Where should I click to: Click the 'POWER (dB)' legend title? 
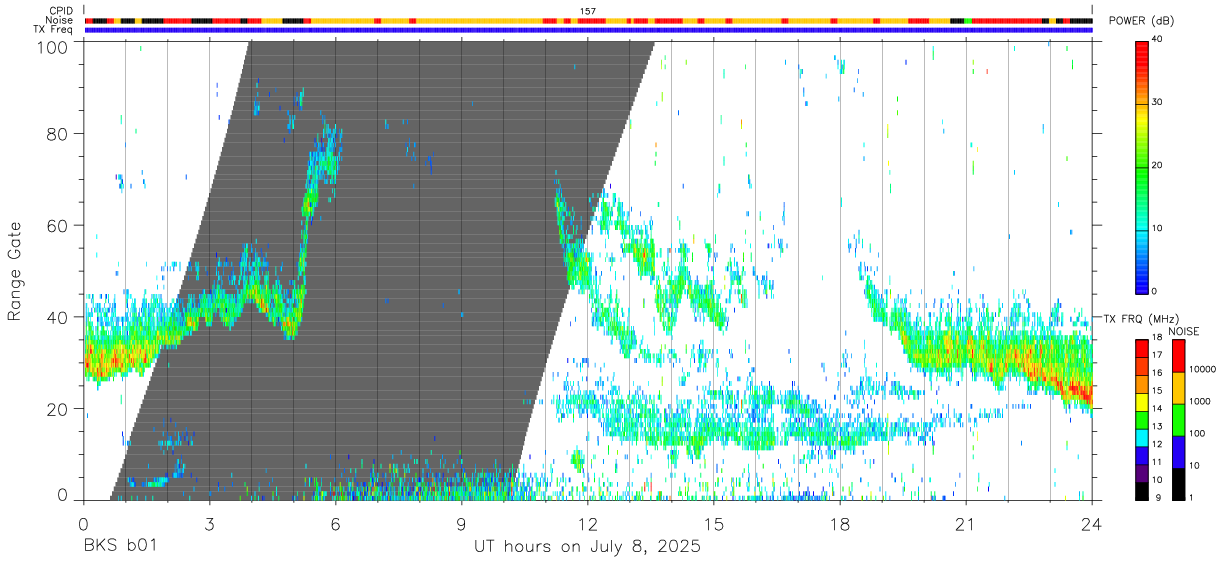[x=1143, y=20]
